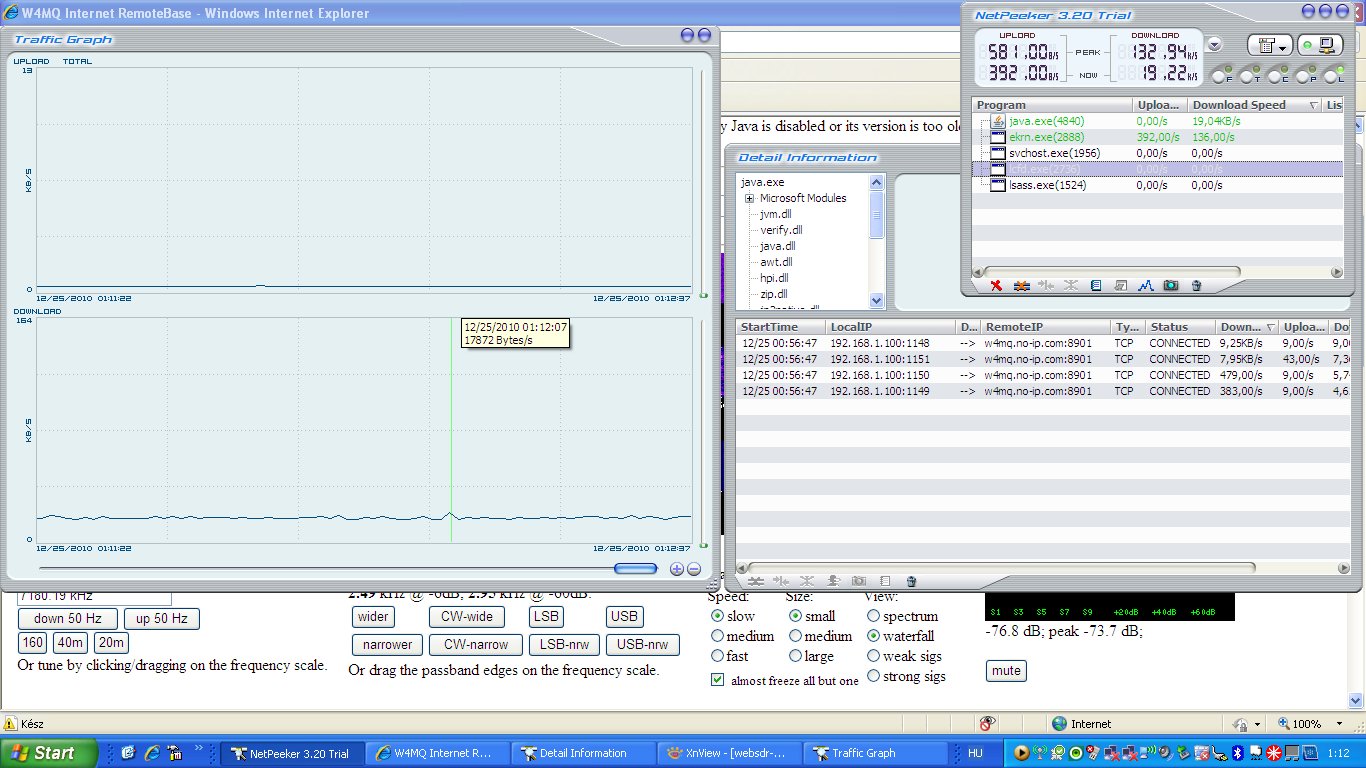Expand Microsoft Modules tree node
Viewport: 1366px width, 768px height.
click(x=749, y=198)
